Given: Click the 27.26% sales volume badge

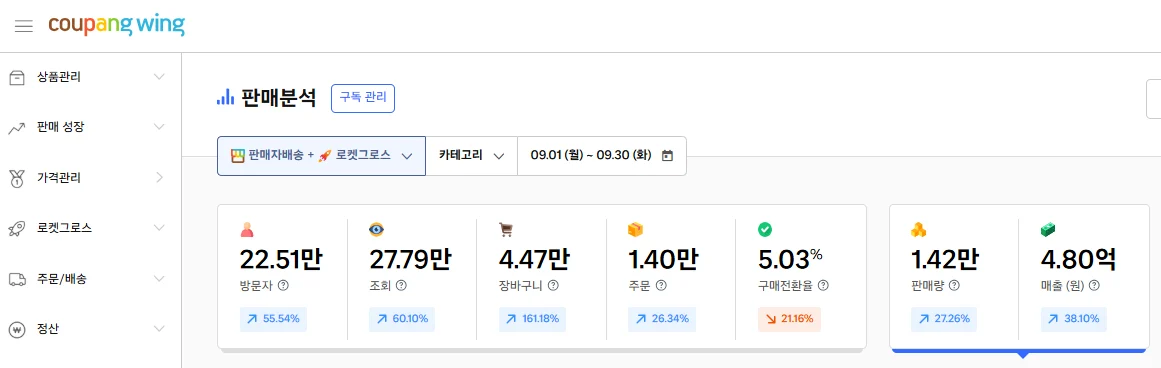Looking at the screenshot, I should click(x=944, y=319).
